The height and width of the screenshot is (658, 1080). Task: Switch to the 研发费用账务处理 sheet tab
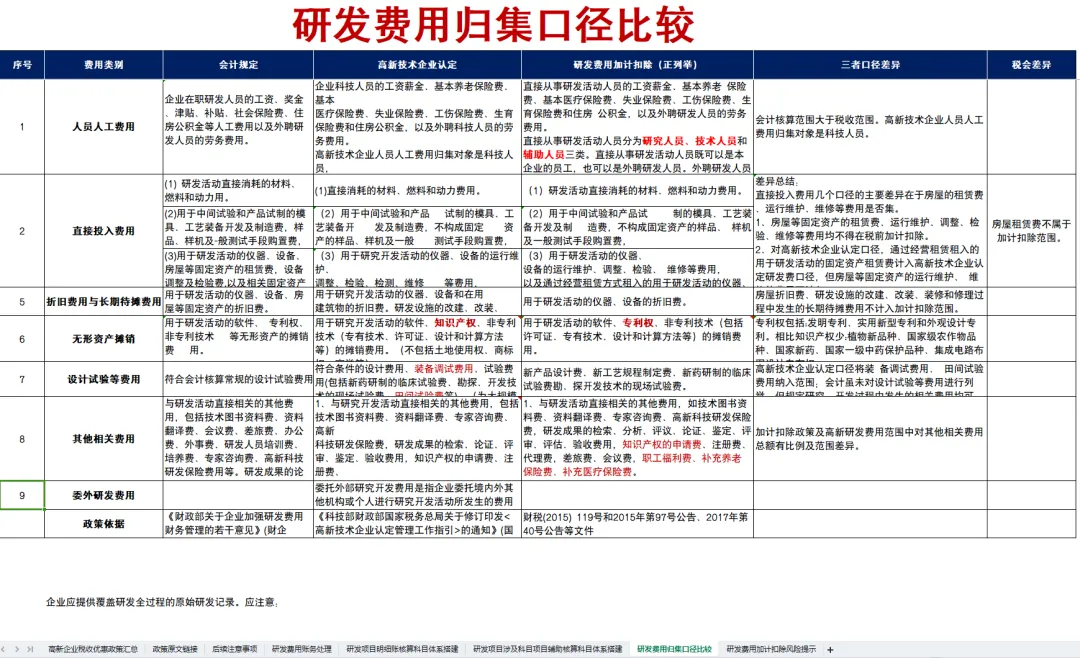pos(302,649)
